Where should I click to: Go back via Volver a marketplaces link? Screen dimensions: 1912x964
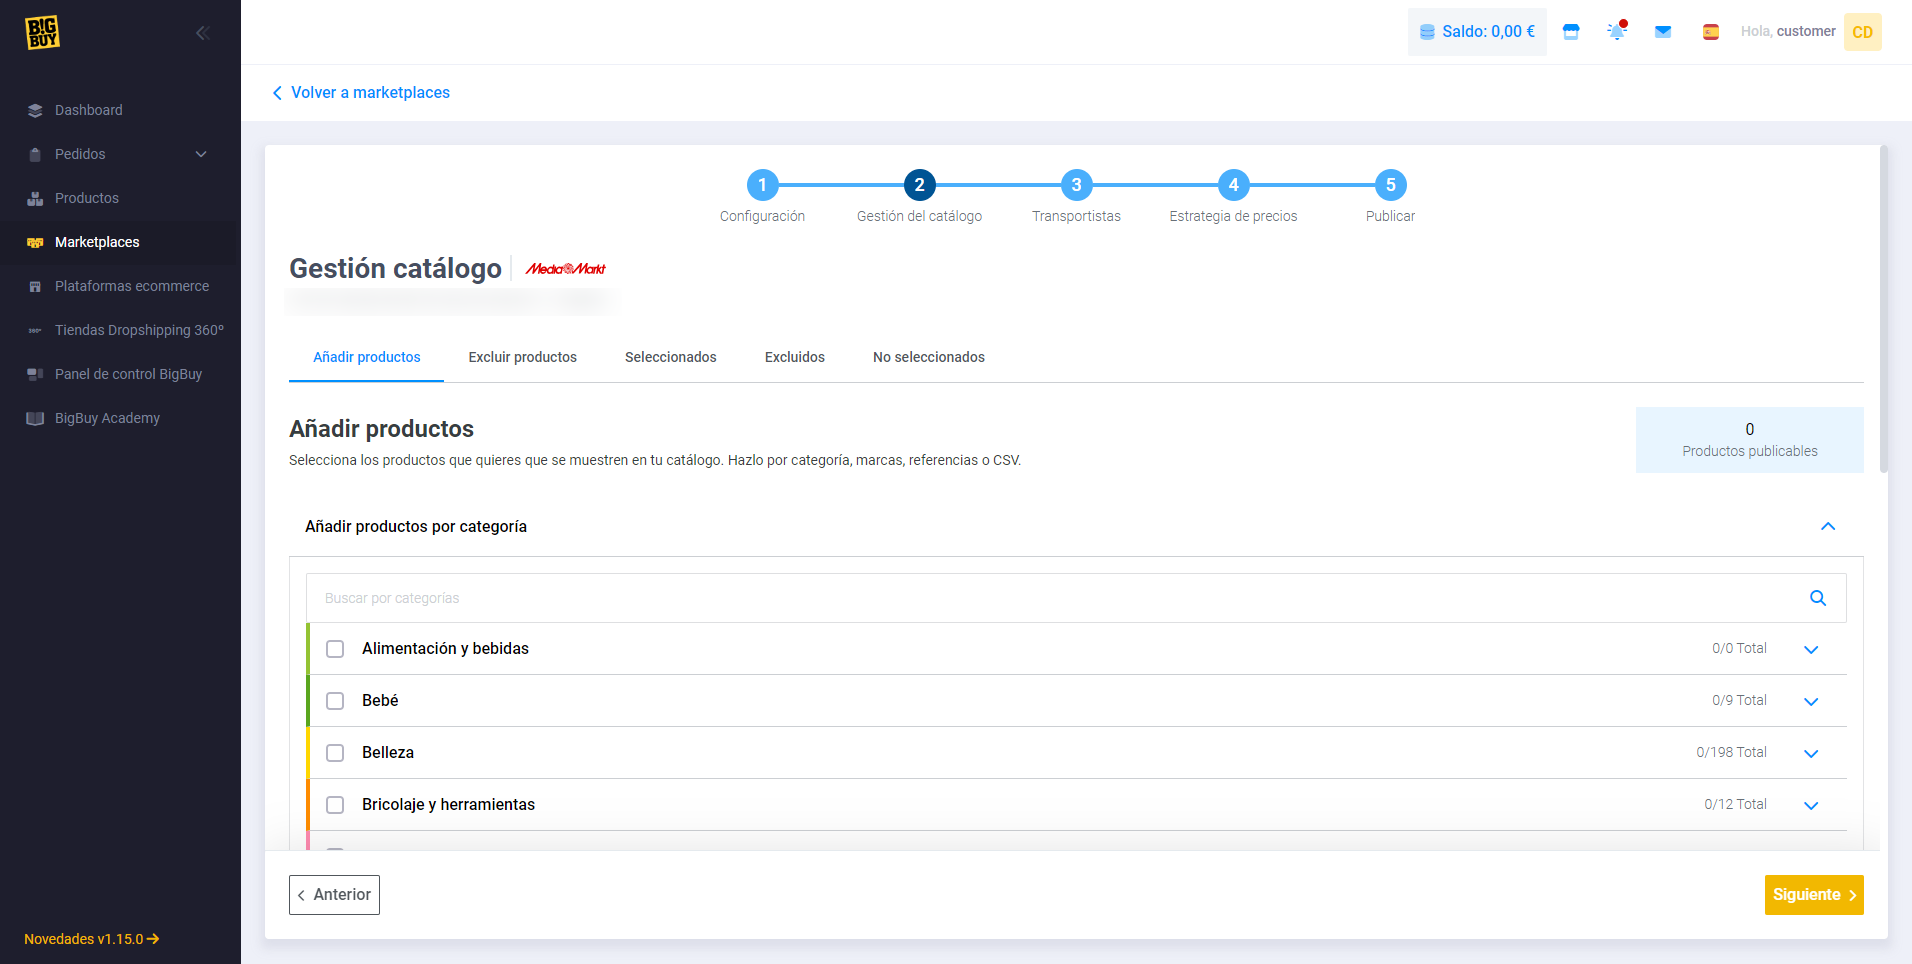point(361,92)
